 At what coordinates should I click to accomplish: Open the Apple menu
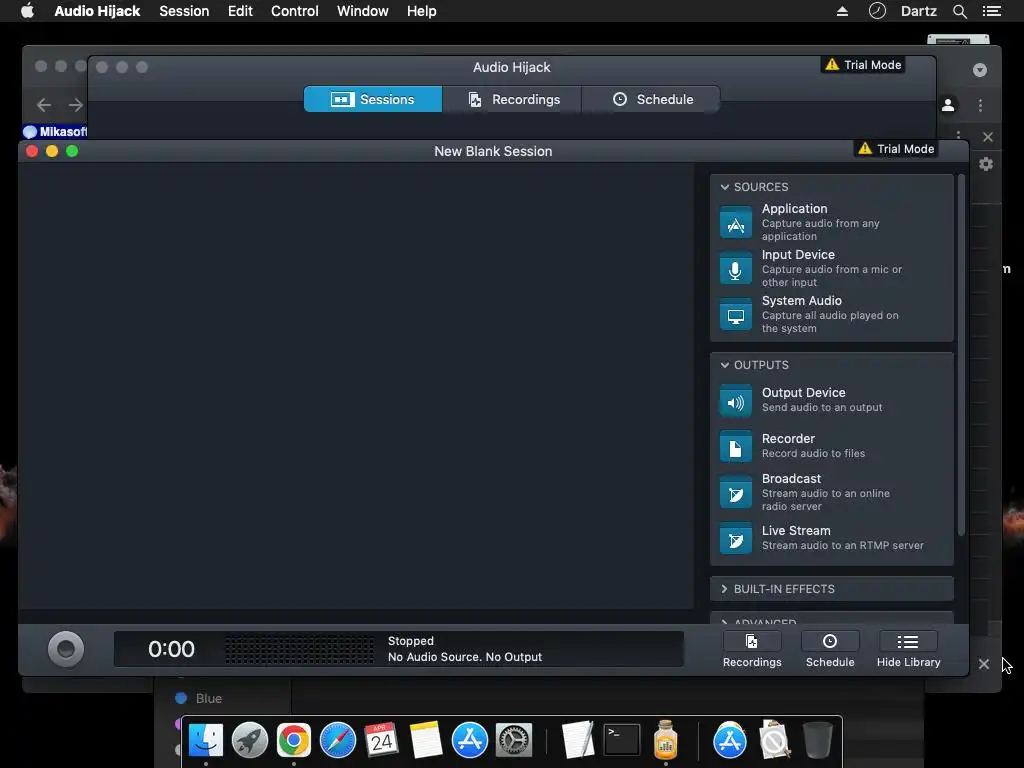point(27,11)
